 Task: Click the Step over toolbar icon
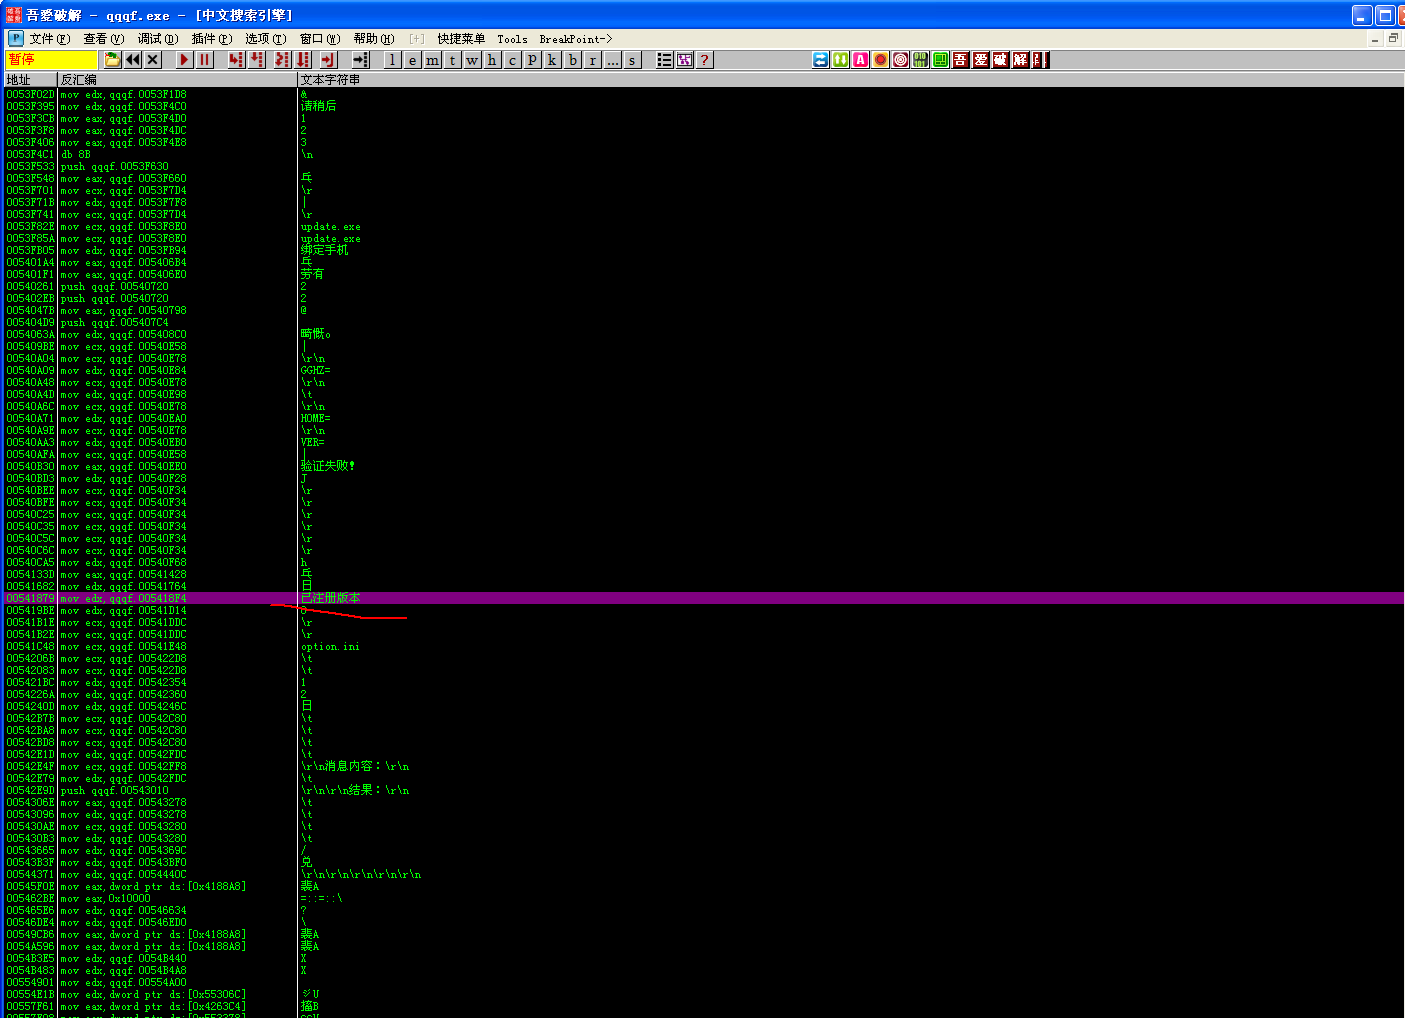257,60
